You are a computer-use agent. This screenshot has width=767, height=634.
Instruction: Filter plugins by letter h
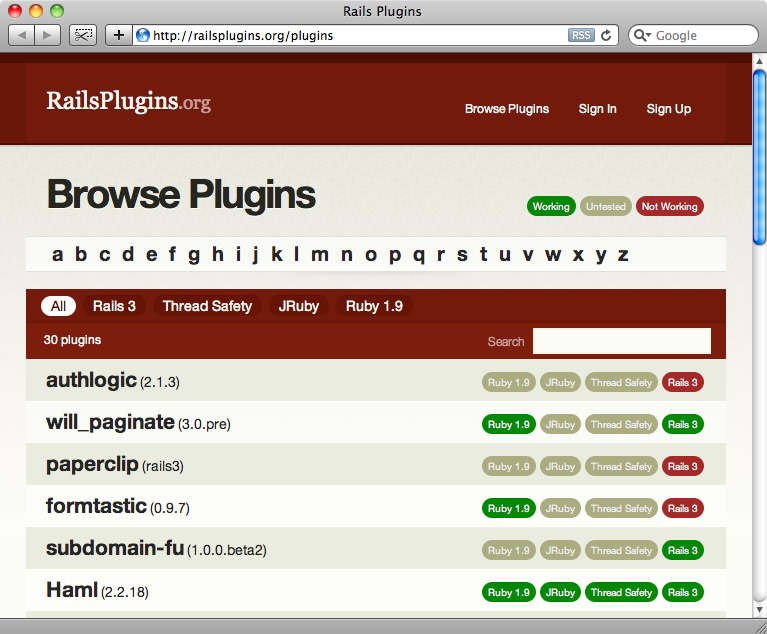(x=218, y=254)
